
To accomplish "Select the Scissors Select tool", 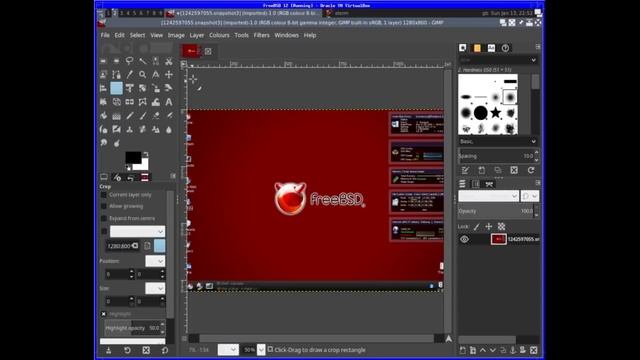I will pos(169,61).
